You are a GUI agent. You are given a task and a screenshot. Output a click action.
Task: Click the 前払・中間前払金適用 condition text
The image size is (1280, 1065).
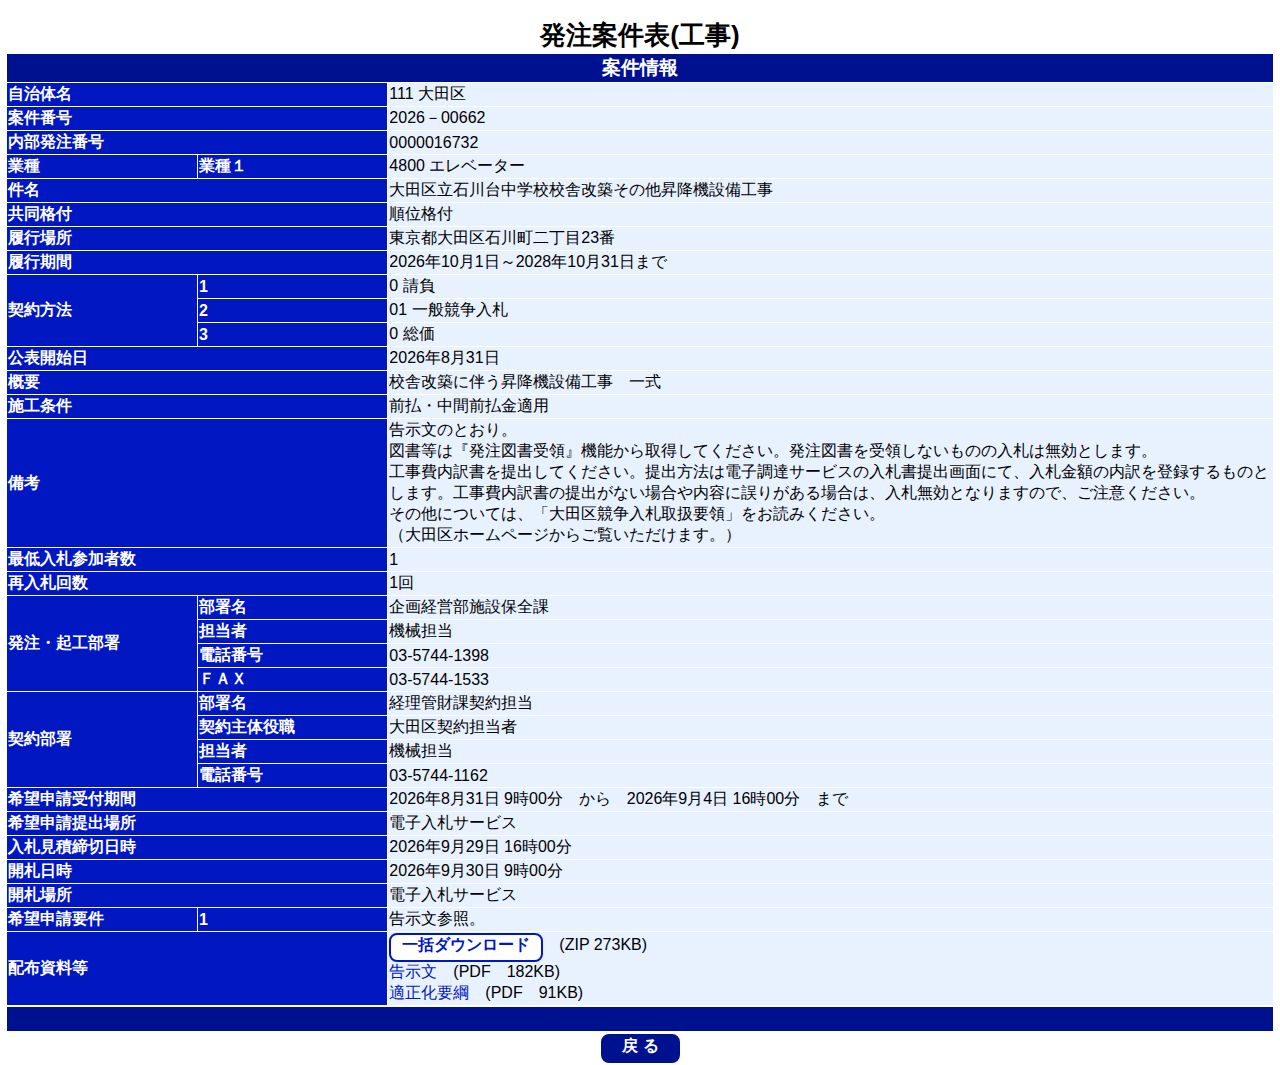click(469, 406)
